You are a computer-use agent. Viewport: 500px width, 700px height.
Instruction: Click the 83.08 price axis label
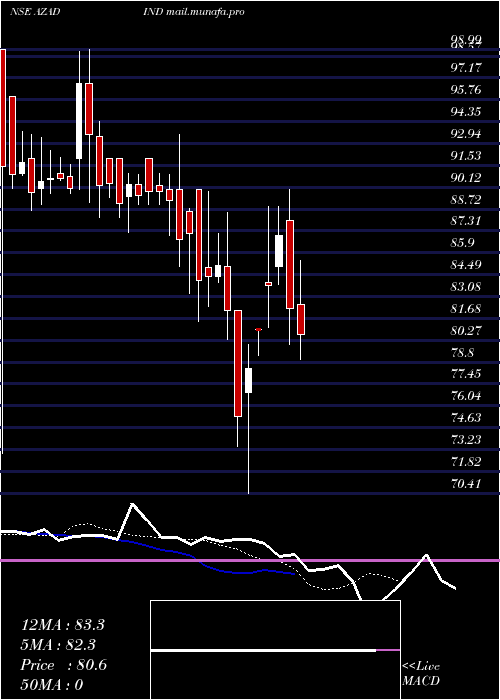(466, 287)
